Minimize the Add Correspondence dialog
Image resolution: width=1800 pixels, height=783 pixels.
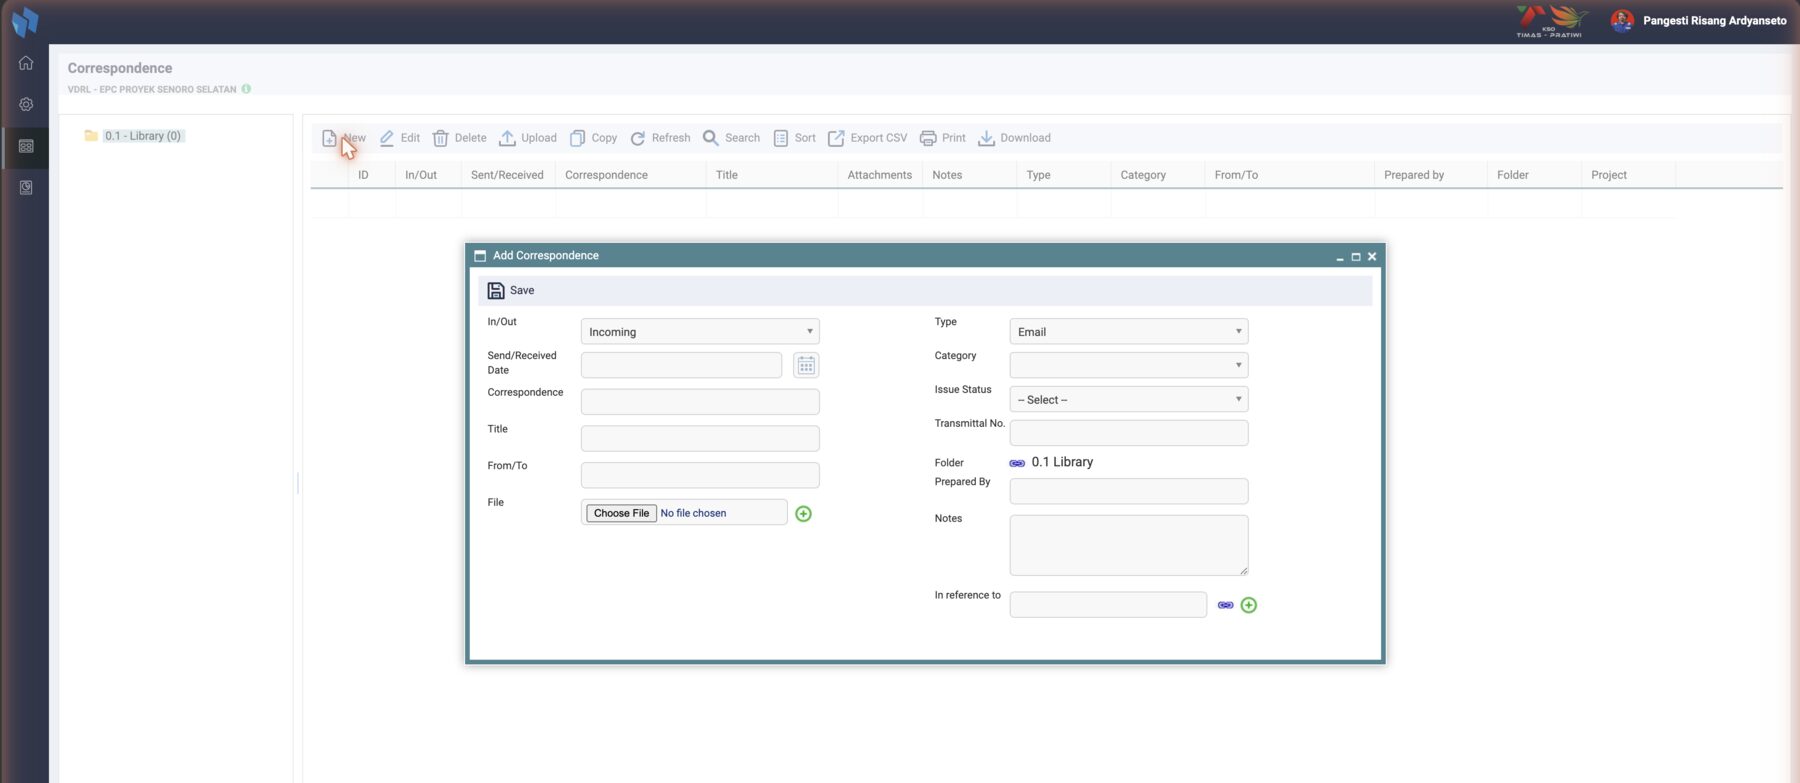point(1340,257)
